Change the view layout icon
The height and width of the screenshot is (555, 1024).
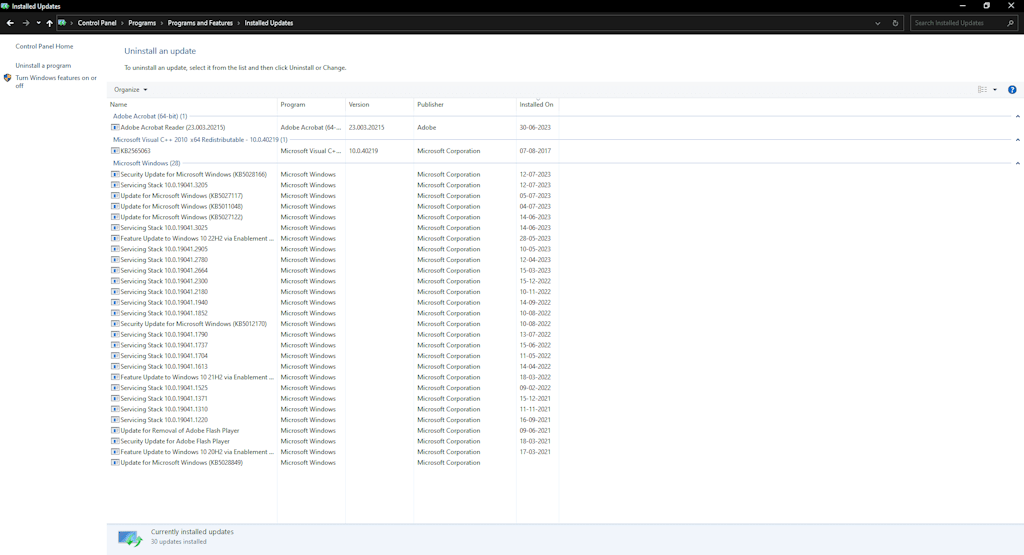(982, 89)
